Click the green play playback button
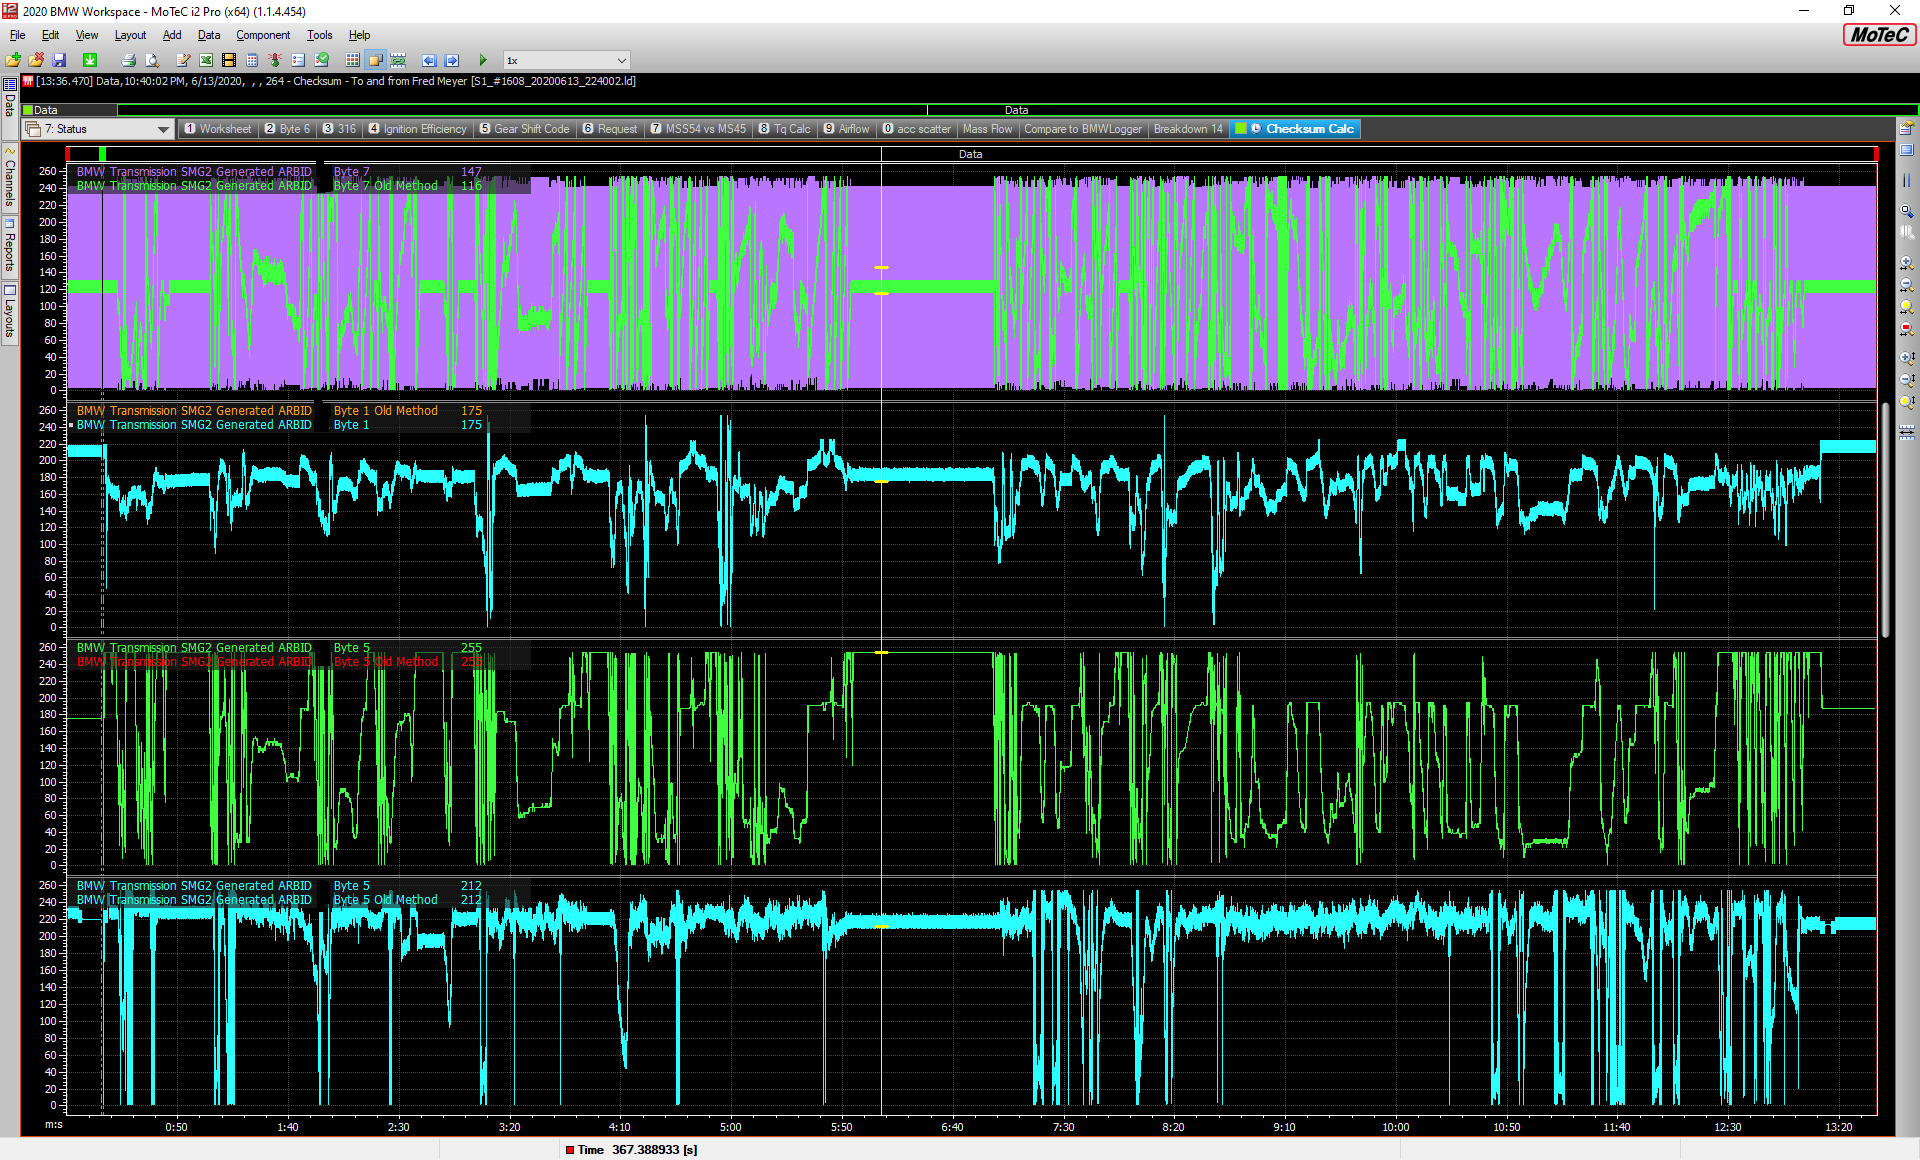This screenshot has height=1160, width=1920. [x=483, y=60]
